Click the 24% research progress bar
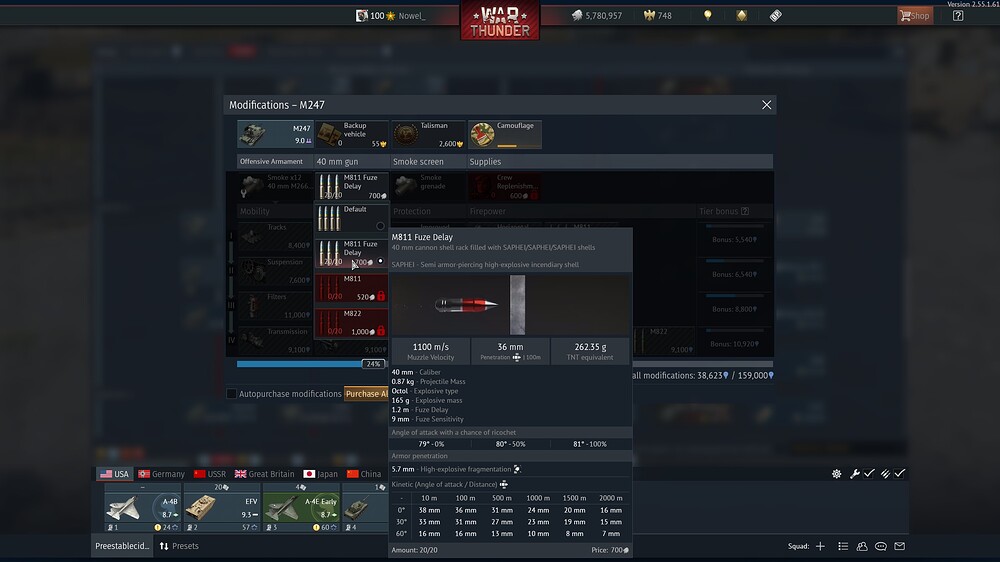This screenshot has width=1000, height=562. pos(311,364)
